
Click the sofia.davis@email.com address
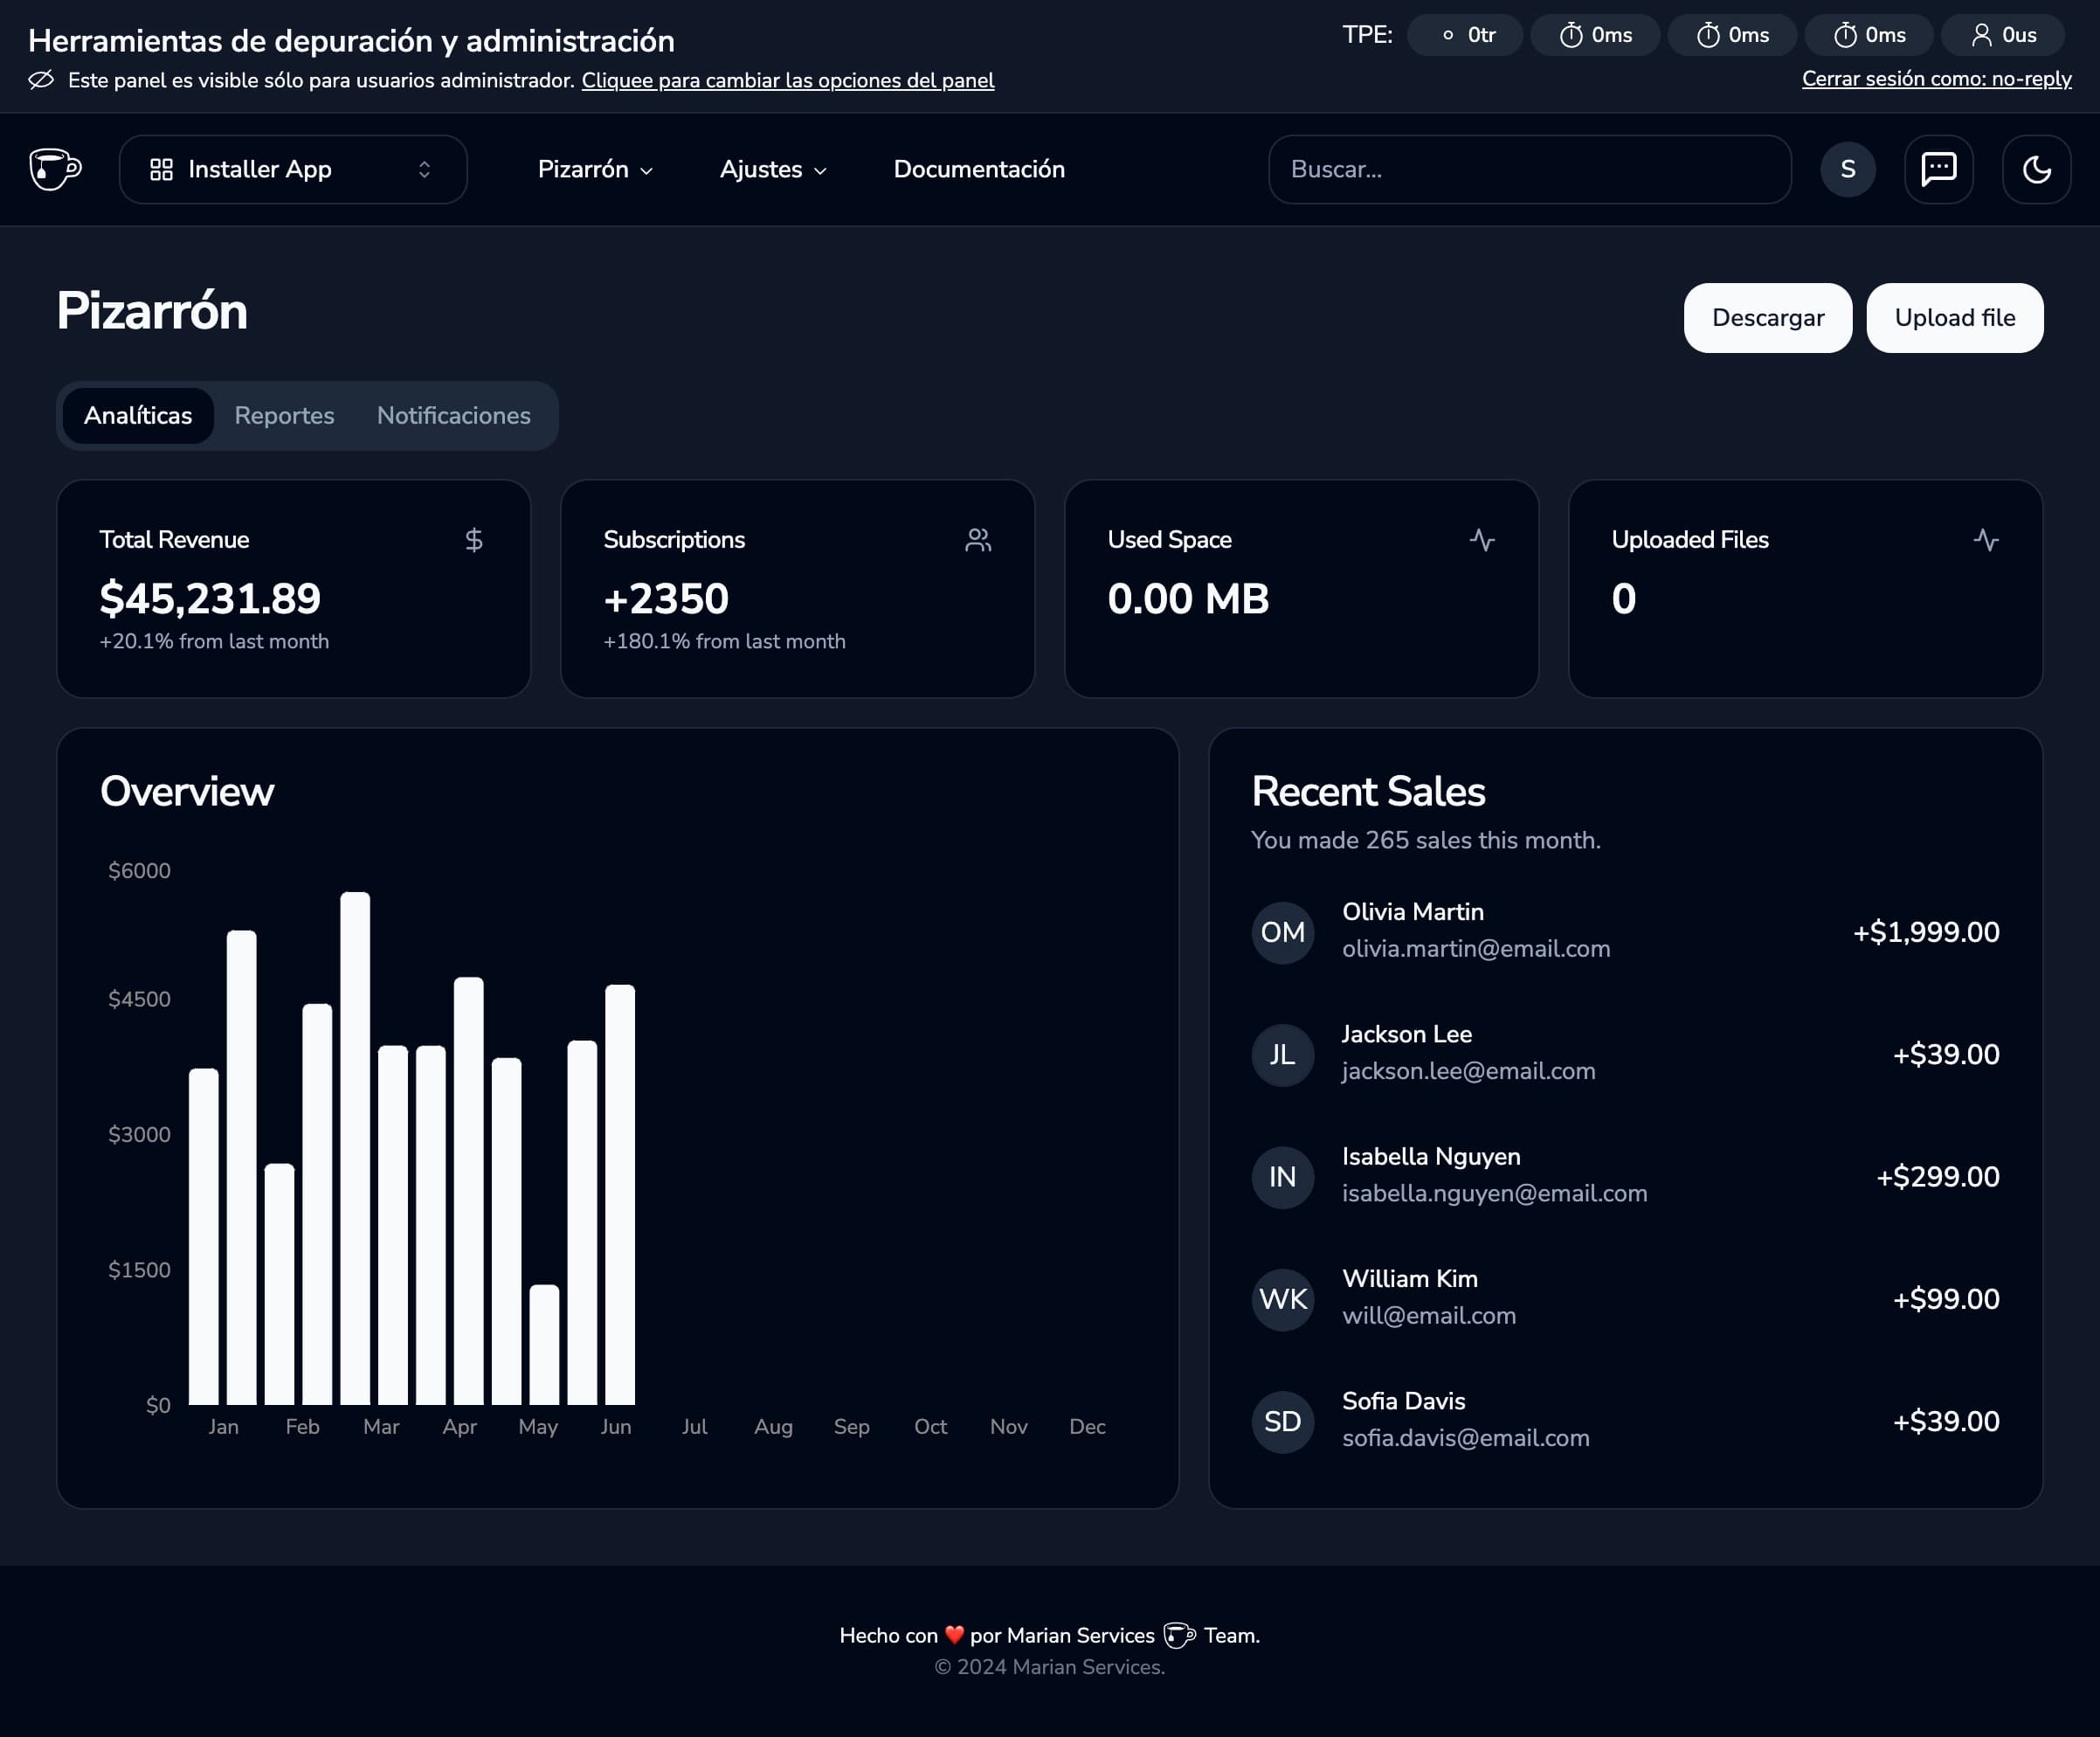1465,1438
